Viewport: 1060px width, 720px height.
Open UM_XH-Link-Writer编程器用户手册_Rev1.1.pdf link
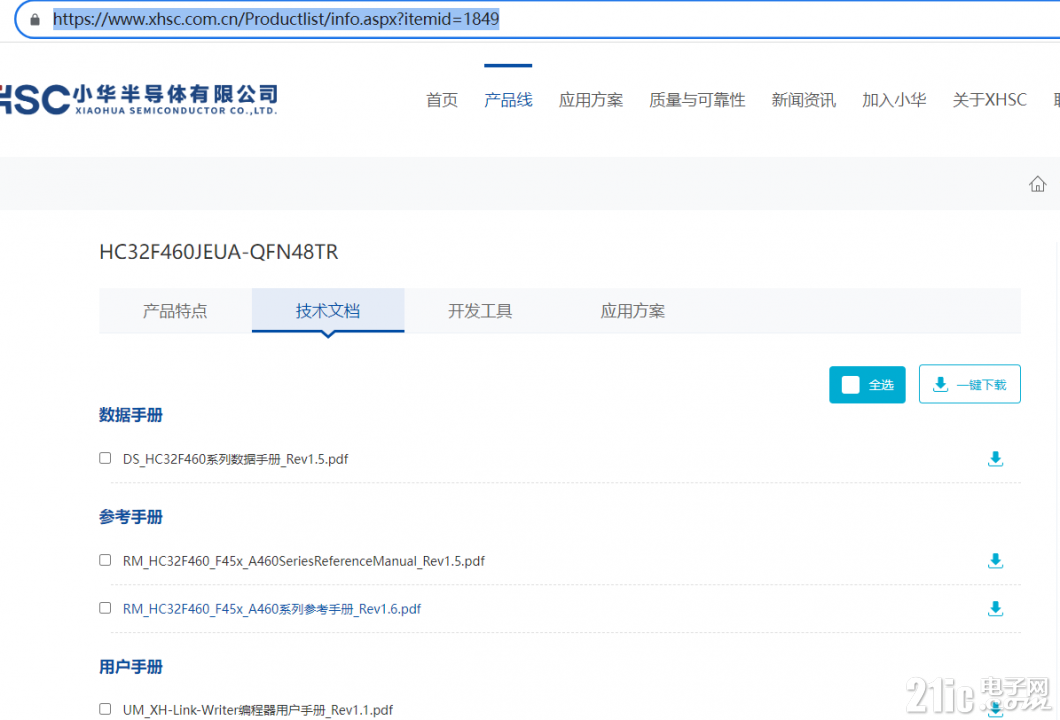tap(258, 710)
